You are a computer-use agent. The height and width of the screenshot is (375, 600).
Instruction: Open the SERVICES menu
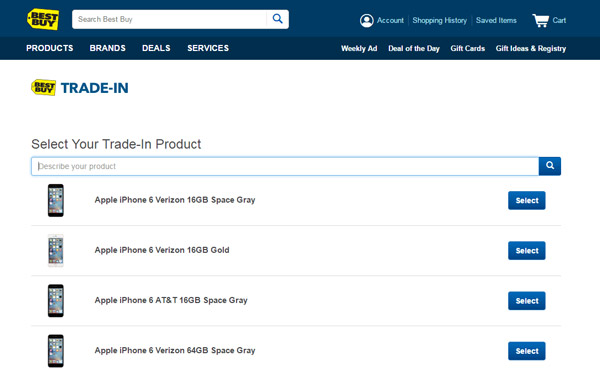208,48
